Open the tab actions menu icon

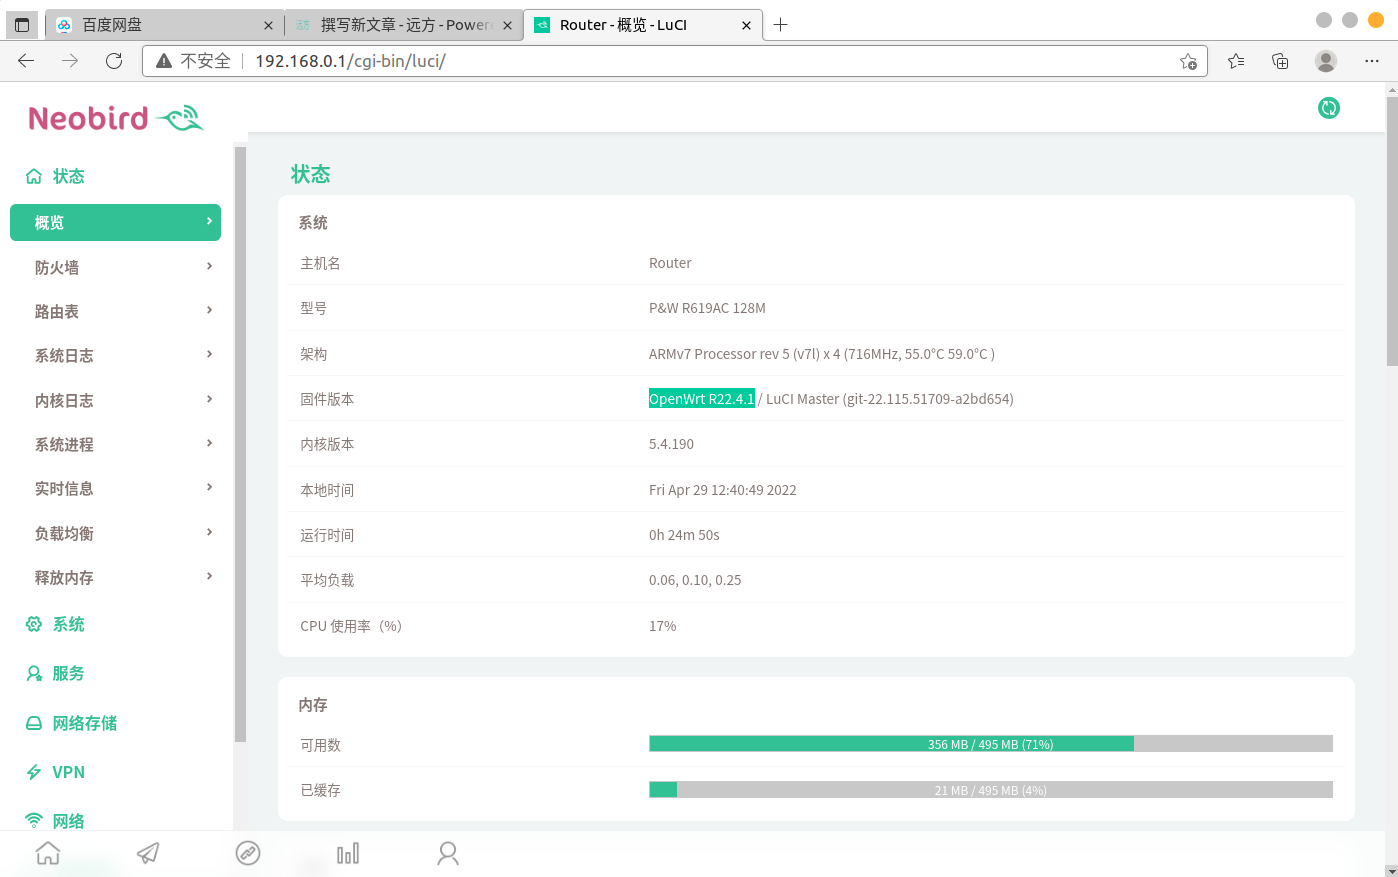point(22,25)
